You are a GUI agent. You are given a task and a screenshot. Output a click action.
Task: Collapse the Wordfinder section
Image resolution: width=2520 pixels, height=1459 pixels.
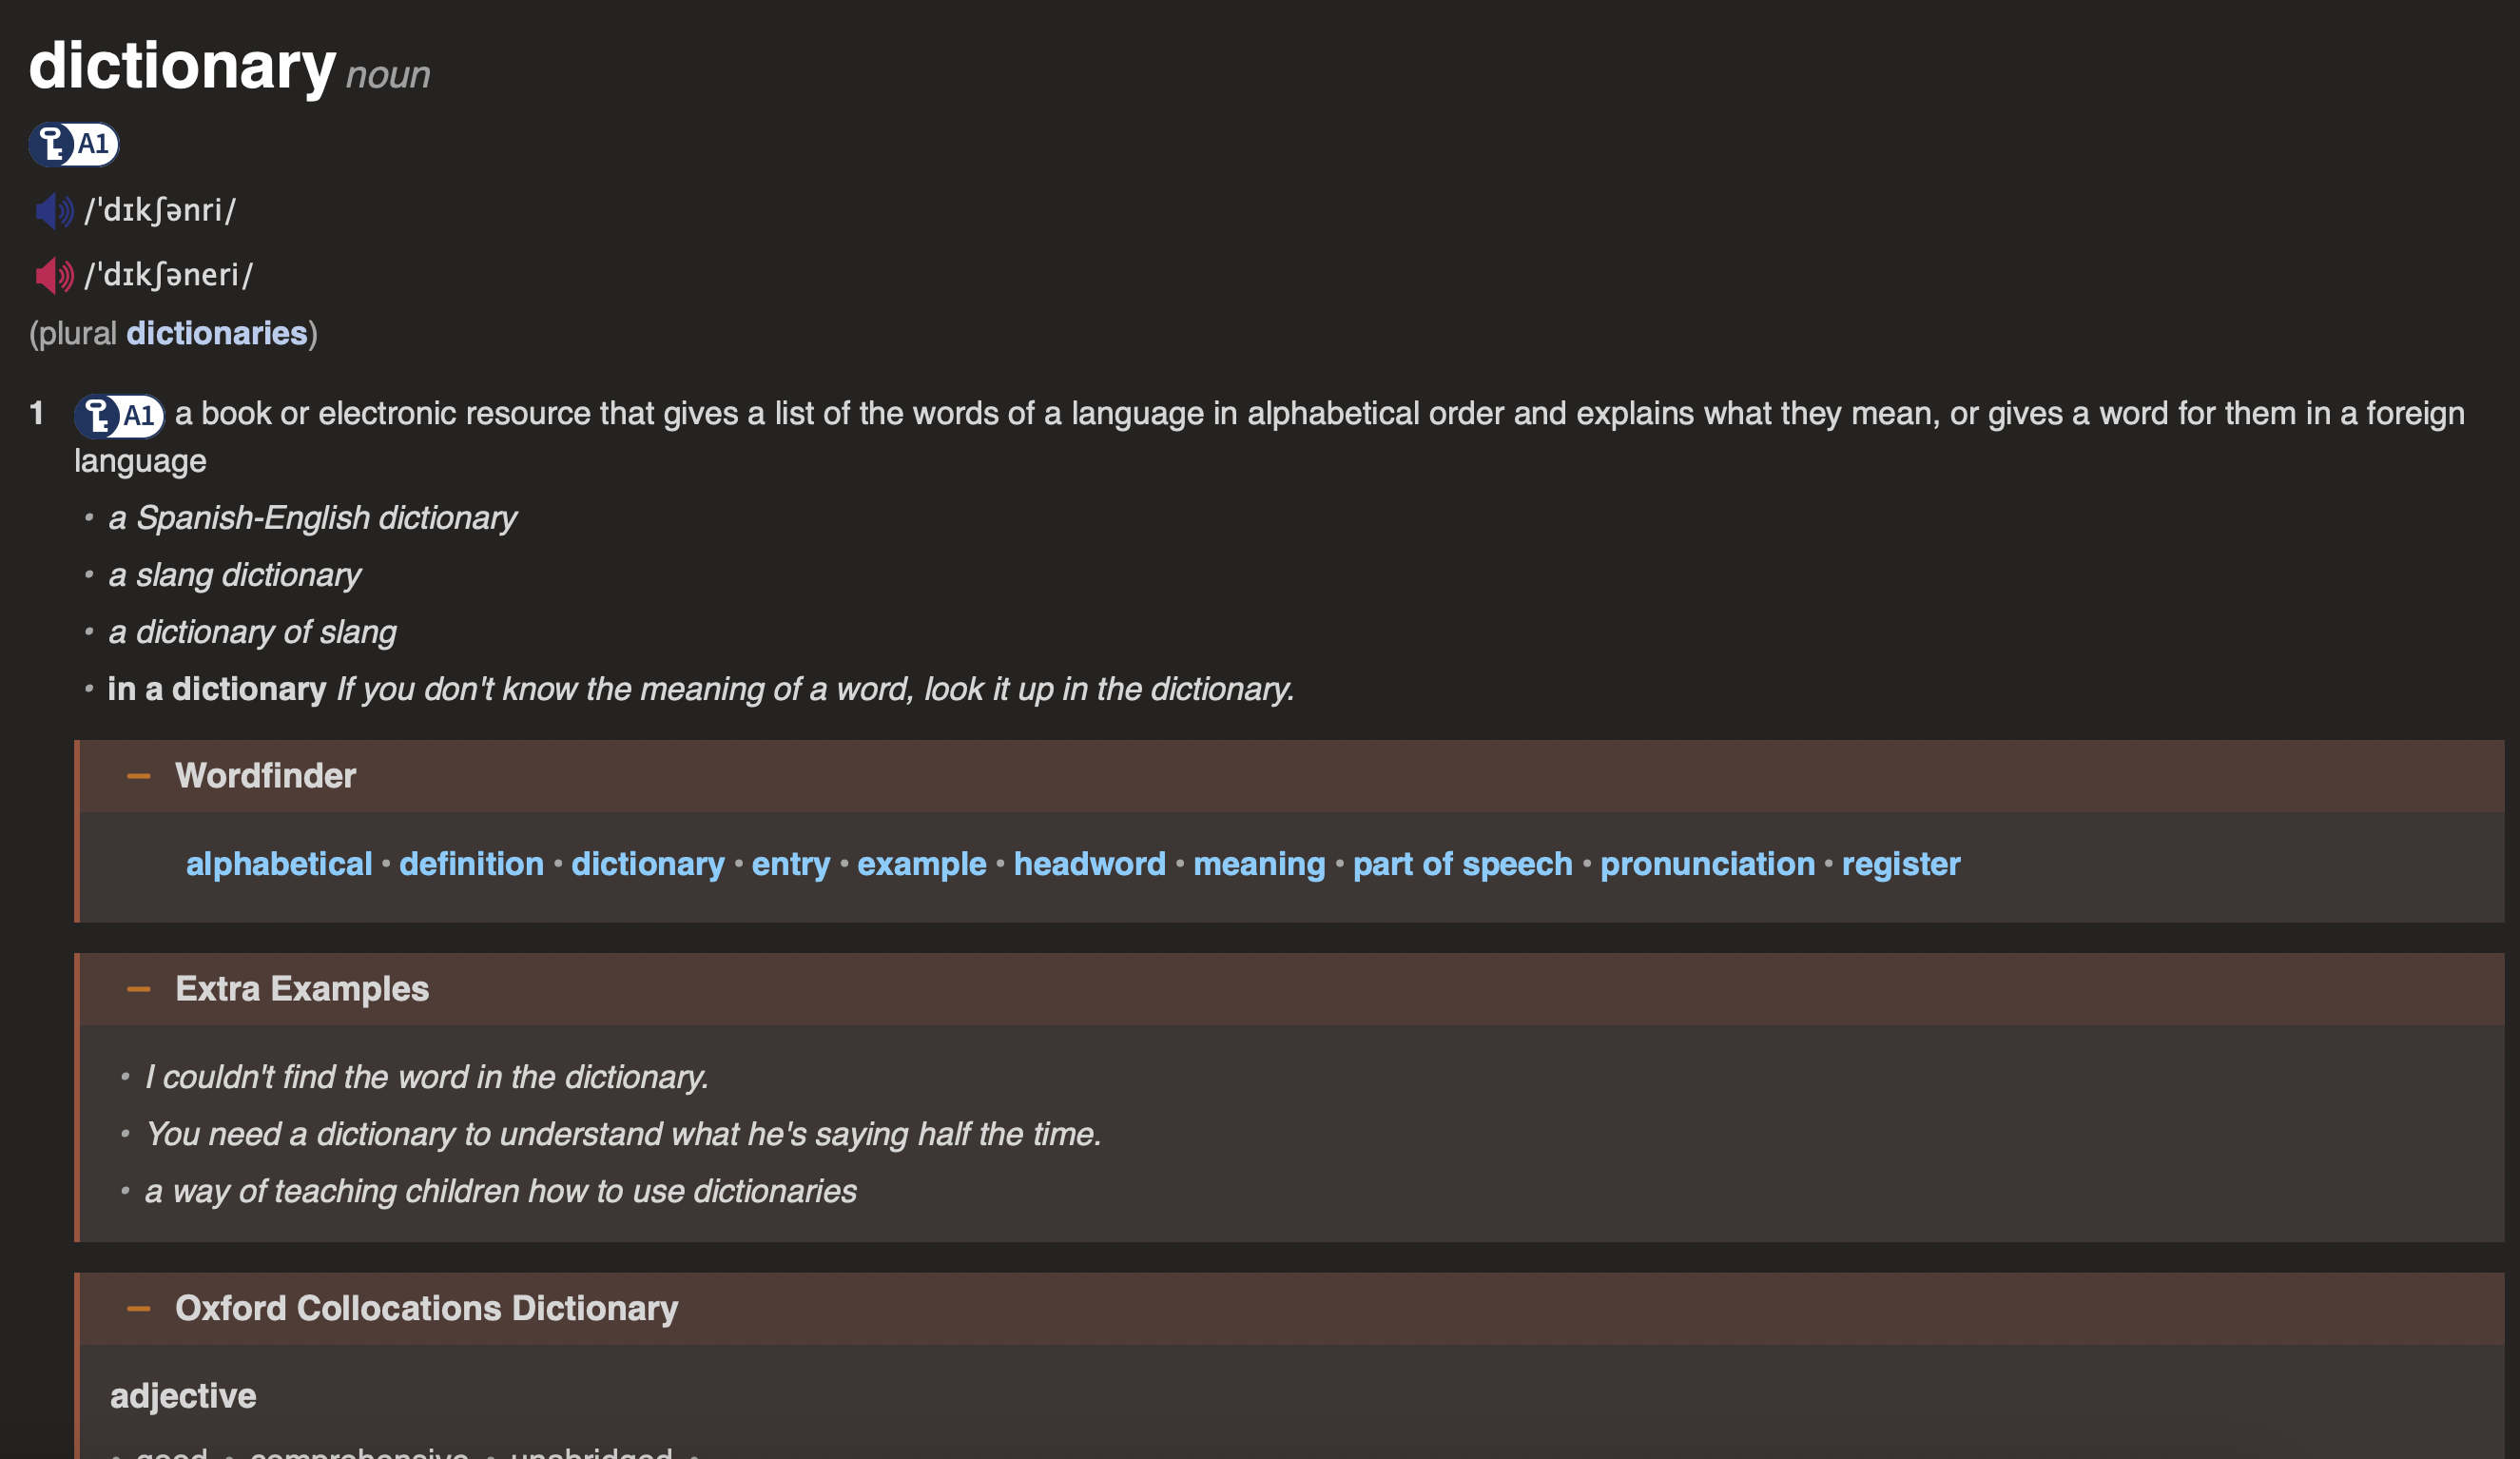(141, 774)
